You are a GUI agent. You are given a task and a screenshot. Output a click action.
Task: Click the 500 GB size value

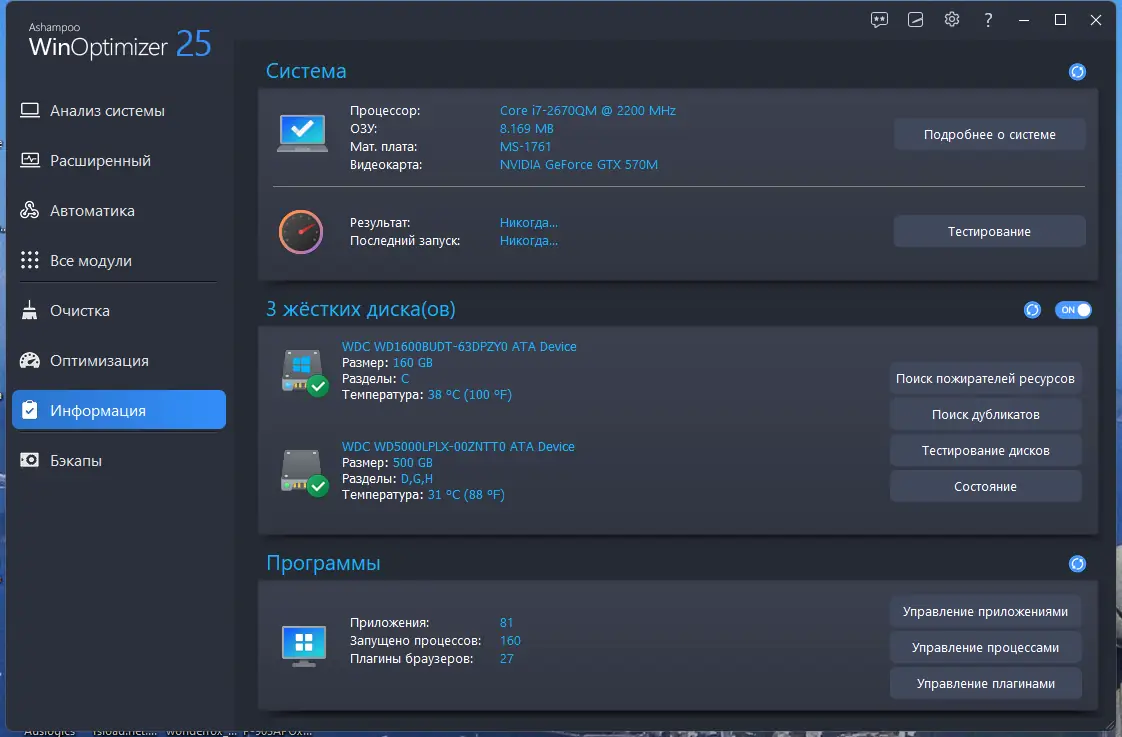[413, 463]
